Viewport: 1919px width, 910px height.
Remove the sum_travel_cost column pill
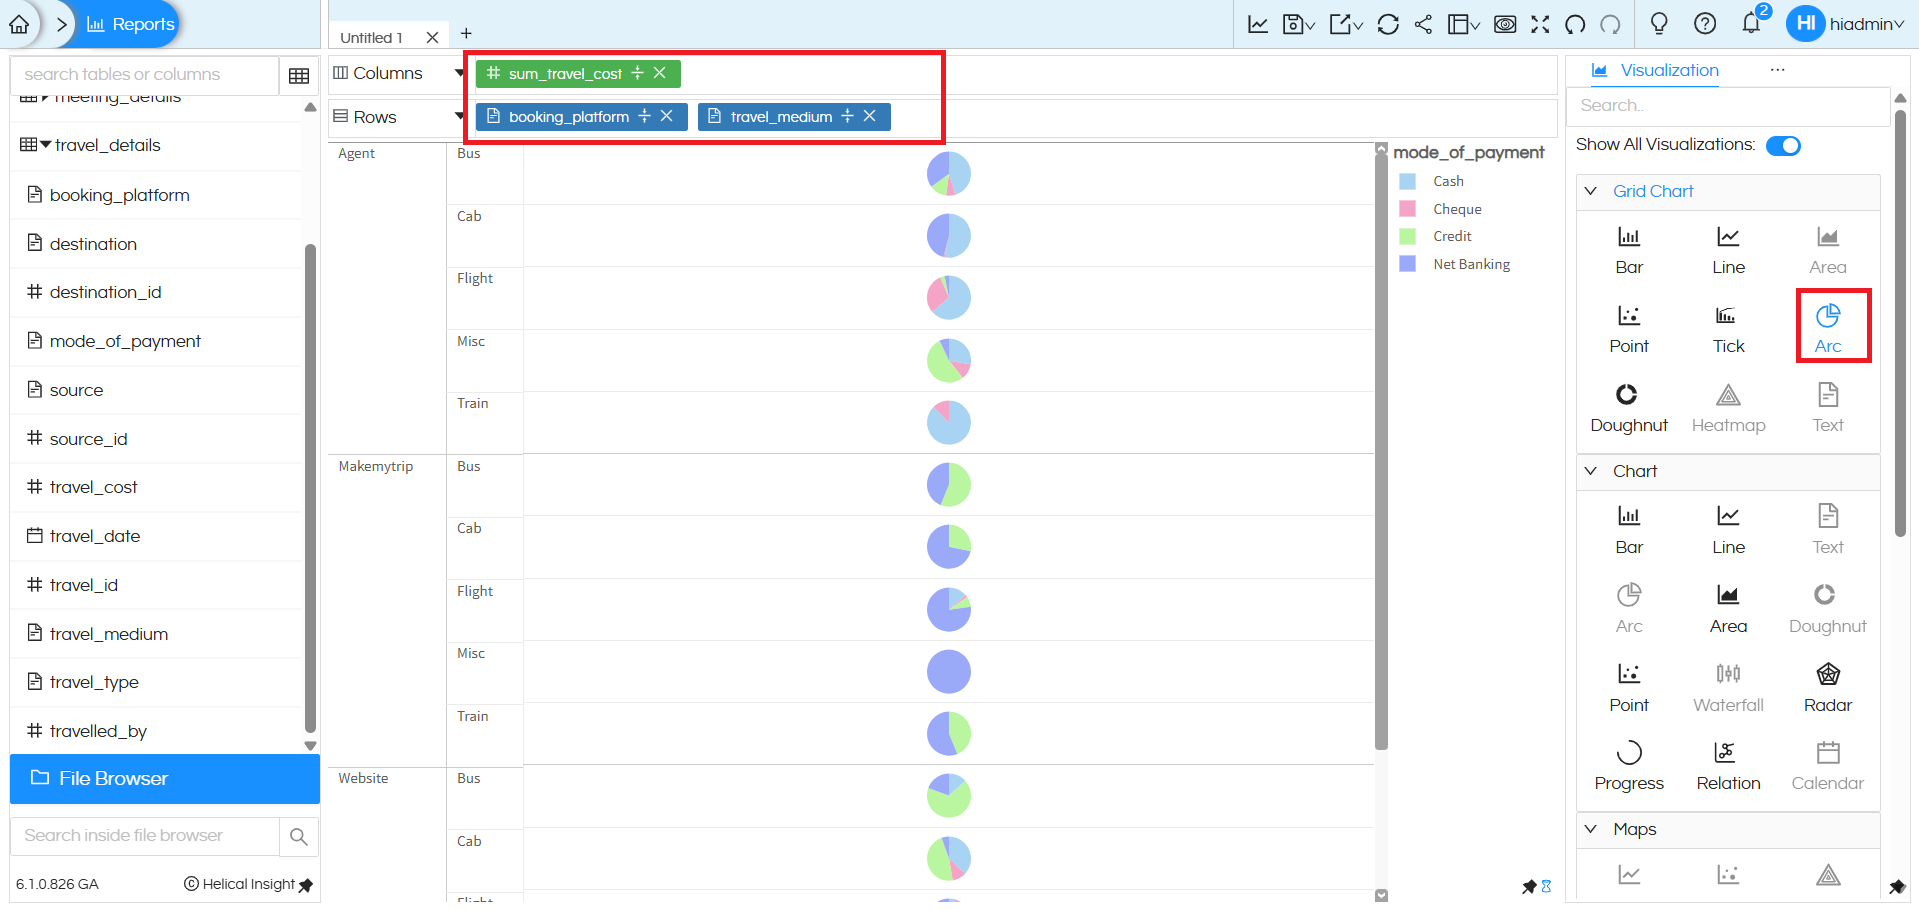(660, 73)
